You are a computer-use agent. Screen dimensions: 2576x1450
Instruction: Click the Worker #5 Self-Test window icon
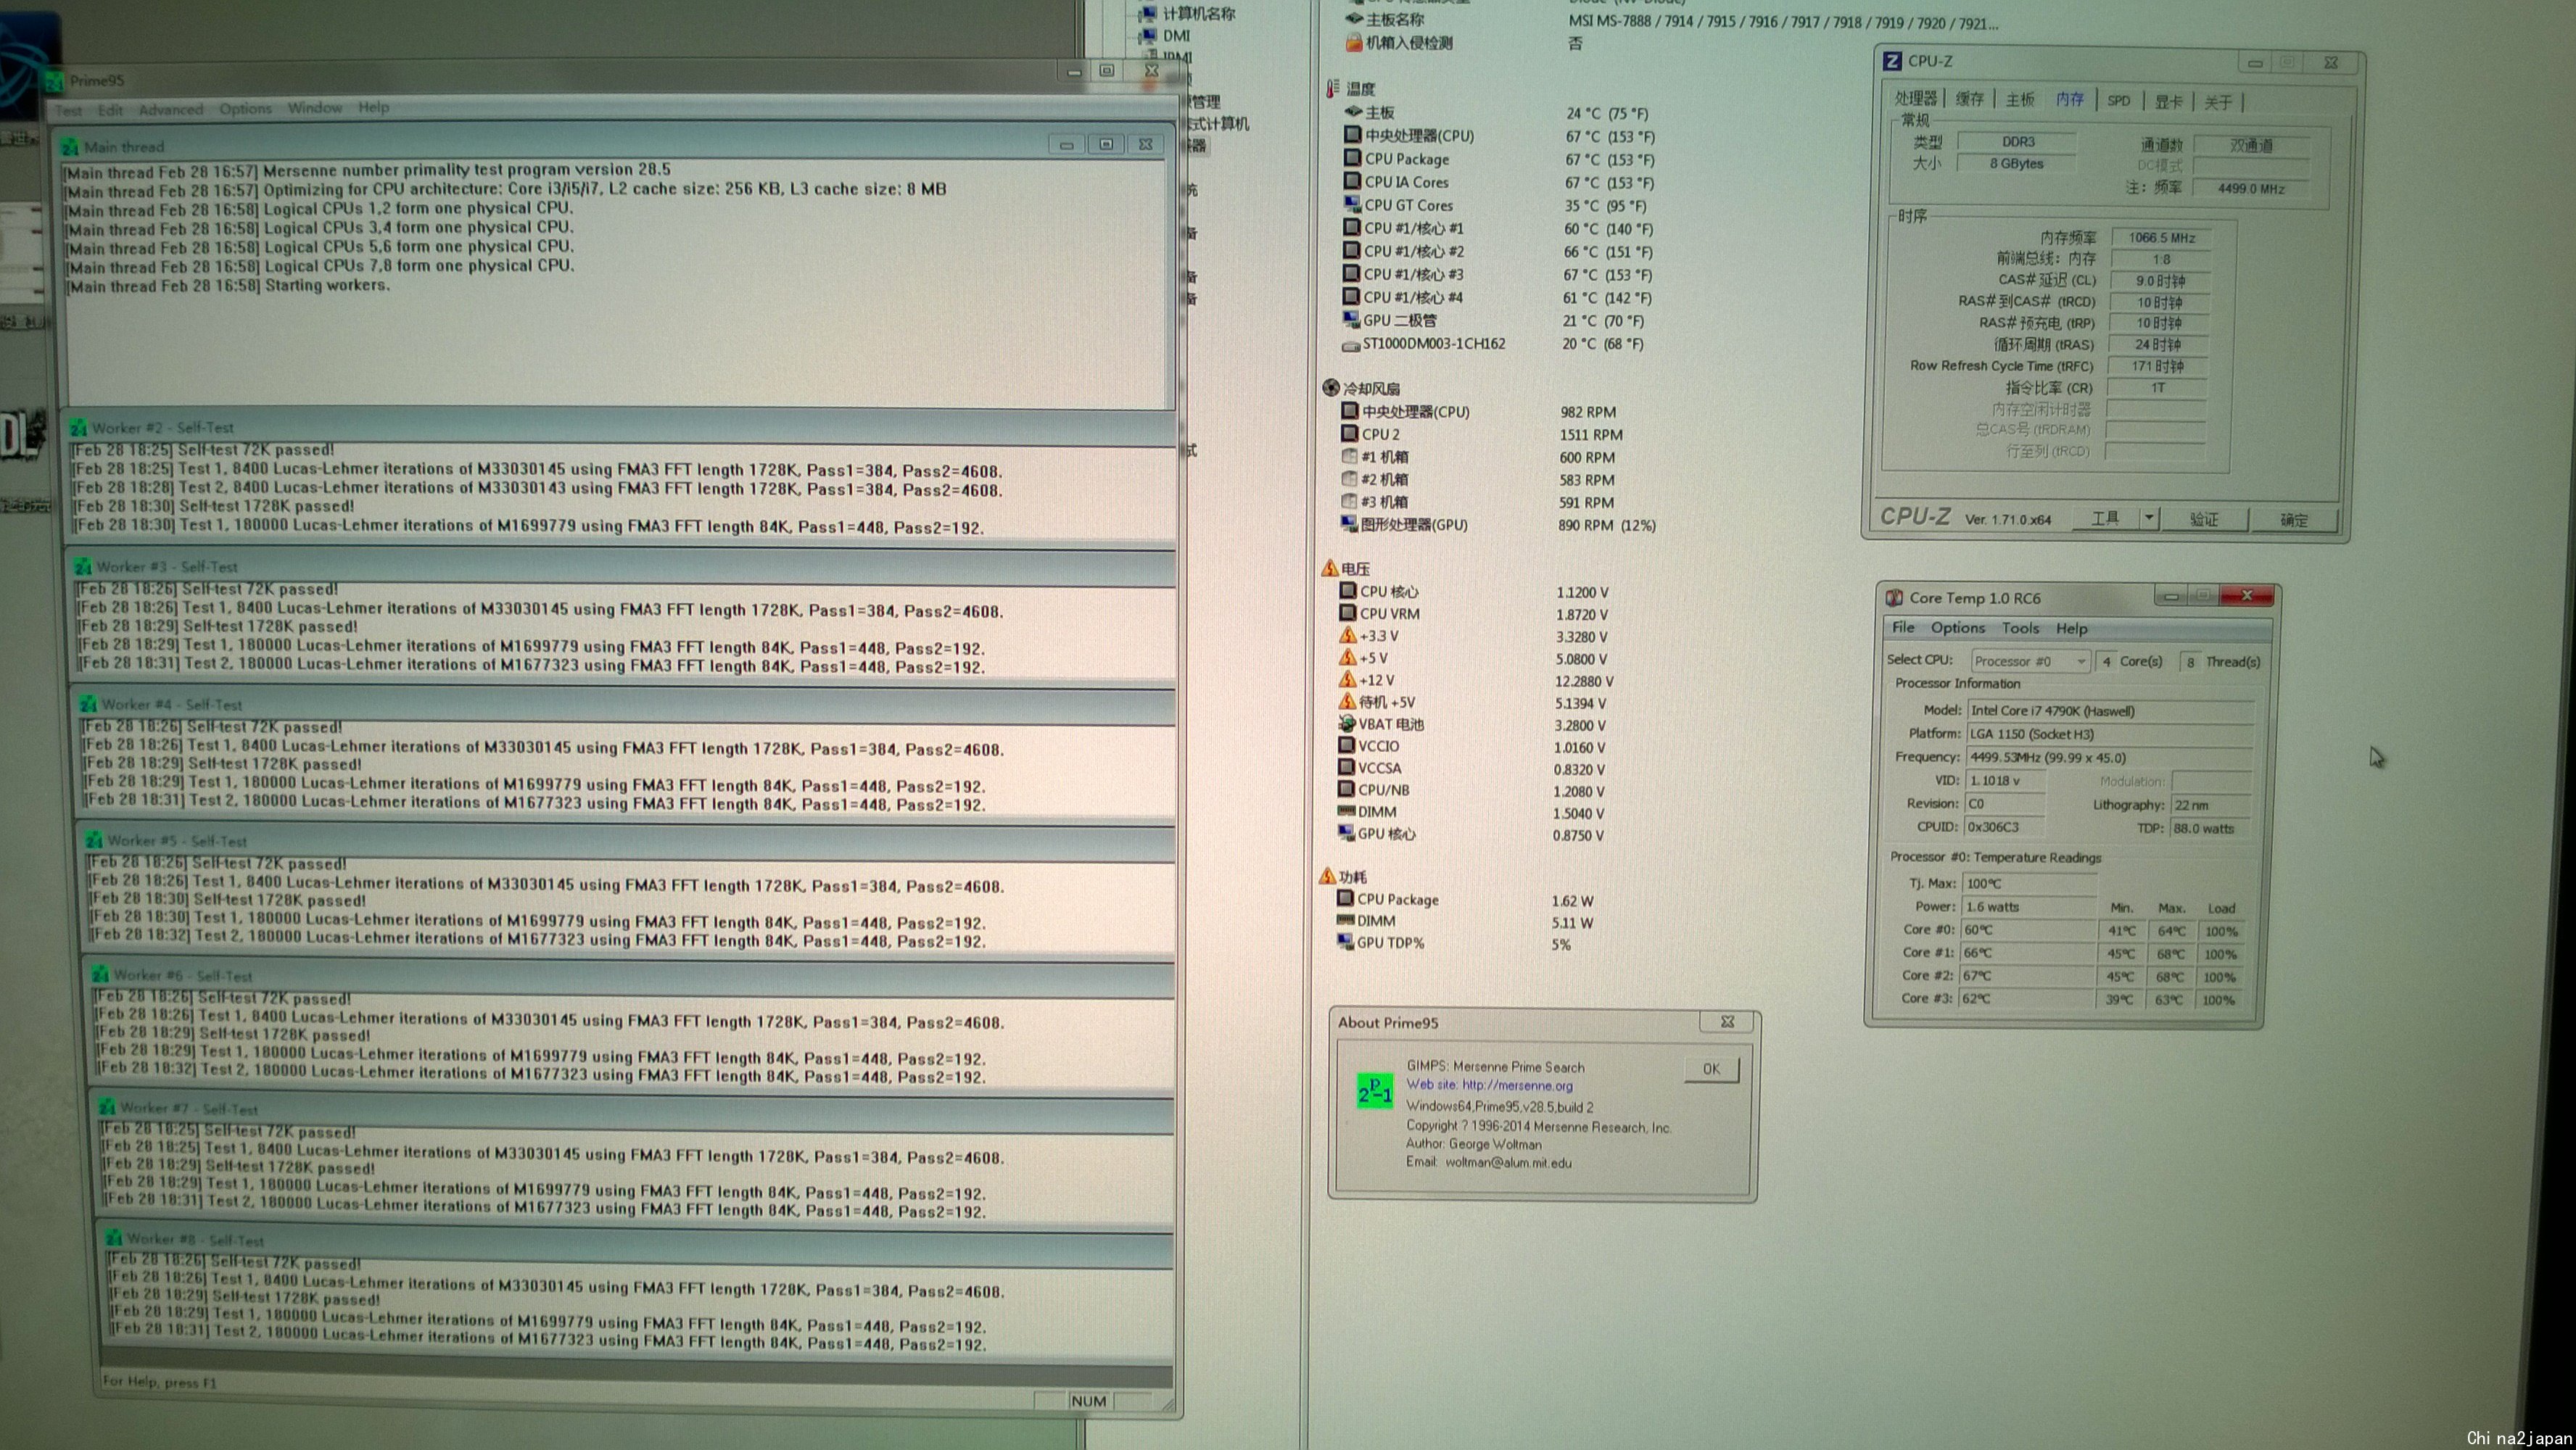click(x=94, y=841)
